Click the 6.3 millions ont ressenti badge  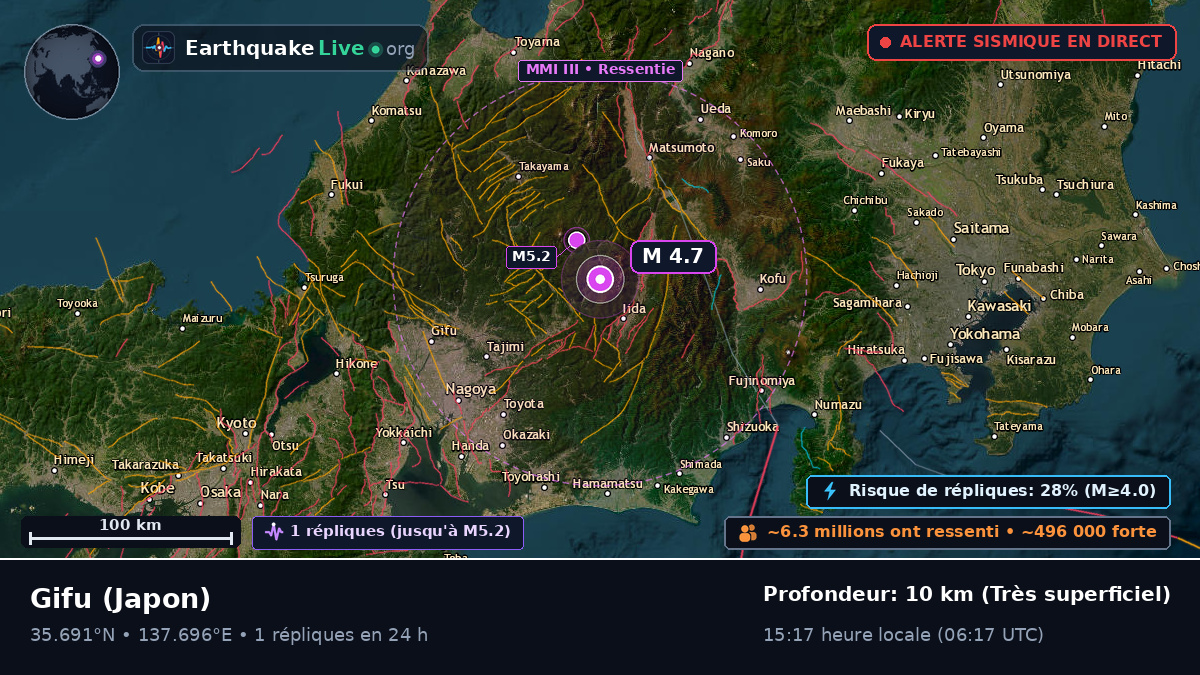click(947, 533)
